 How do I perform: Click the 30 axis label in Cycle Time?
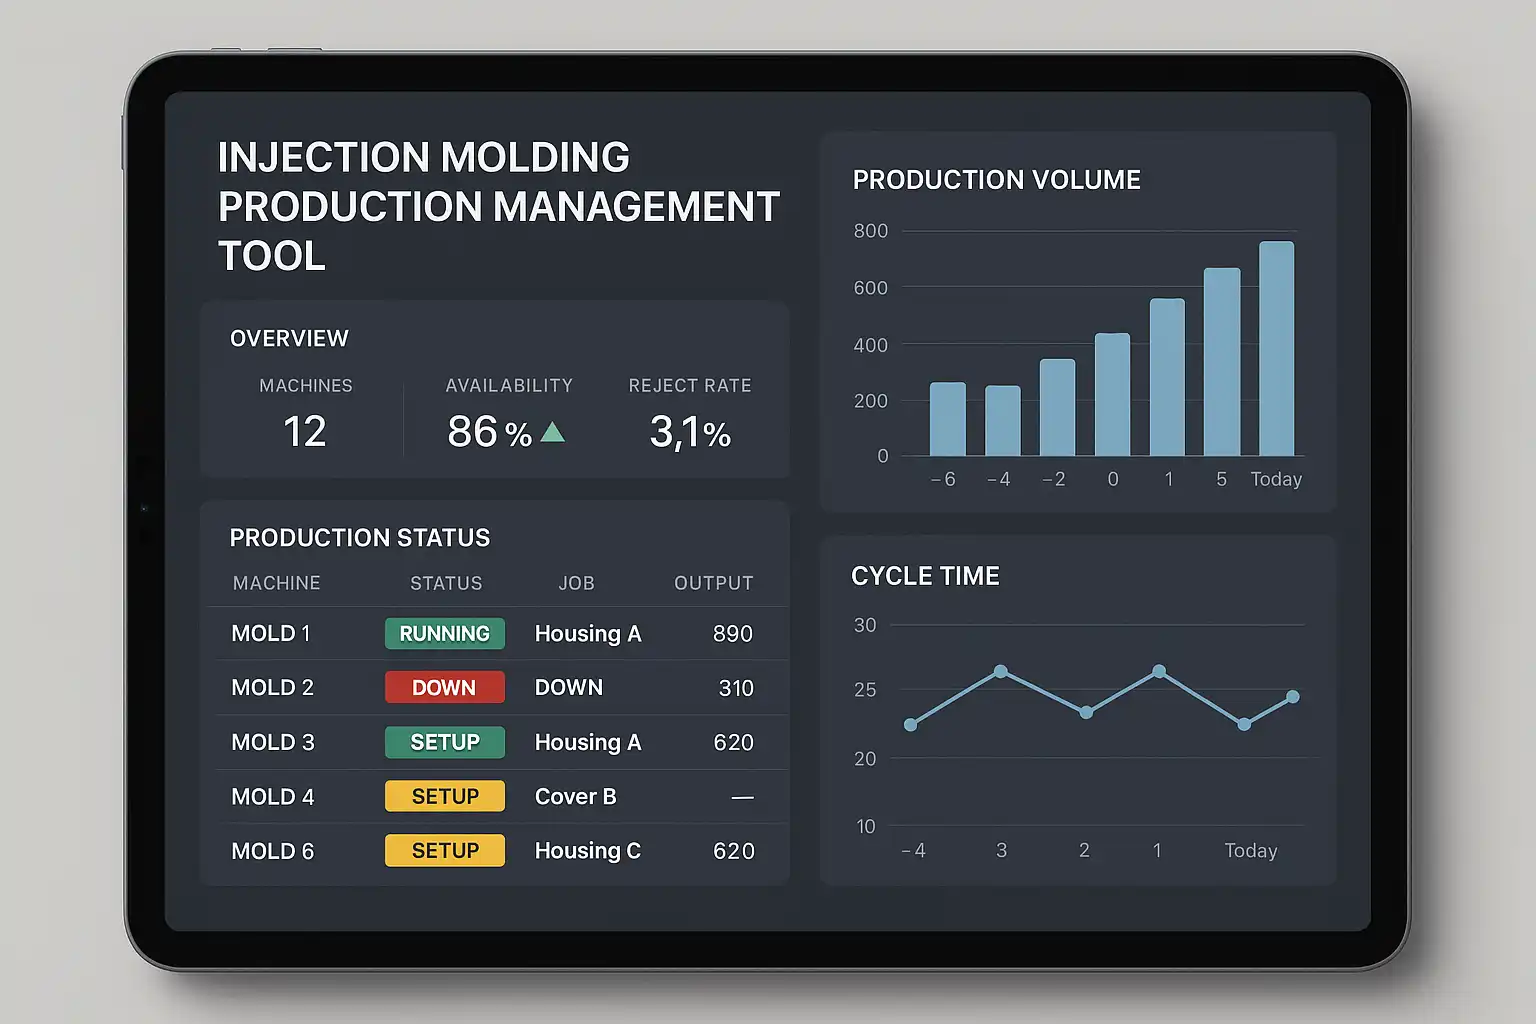(865, 625)
